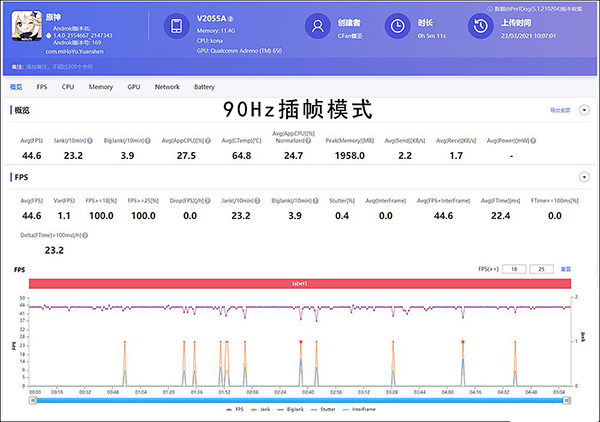Click the reset link beside FPS thresholds
The width and height of the screenshot is (600, 422).
pos(565,269)
